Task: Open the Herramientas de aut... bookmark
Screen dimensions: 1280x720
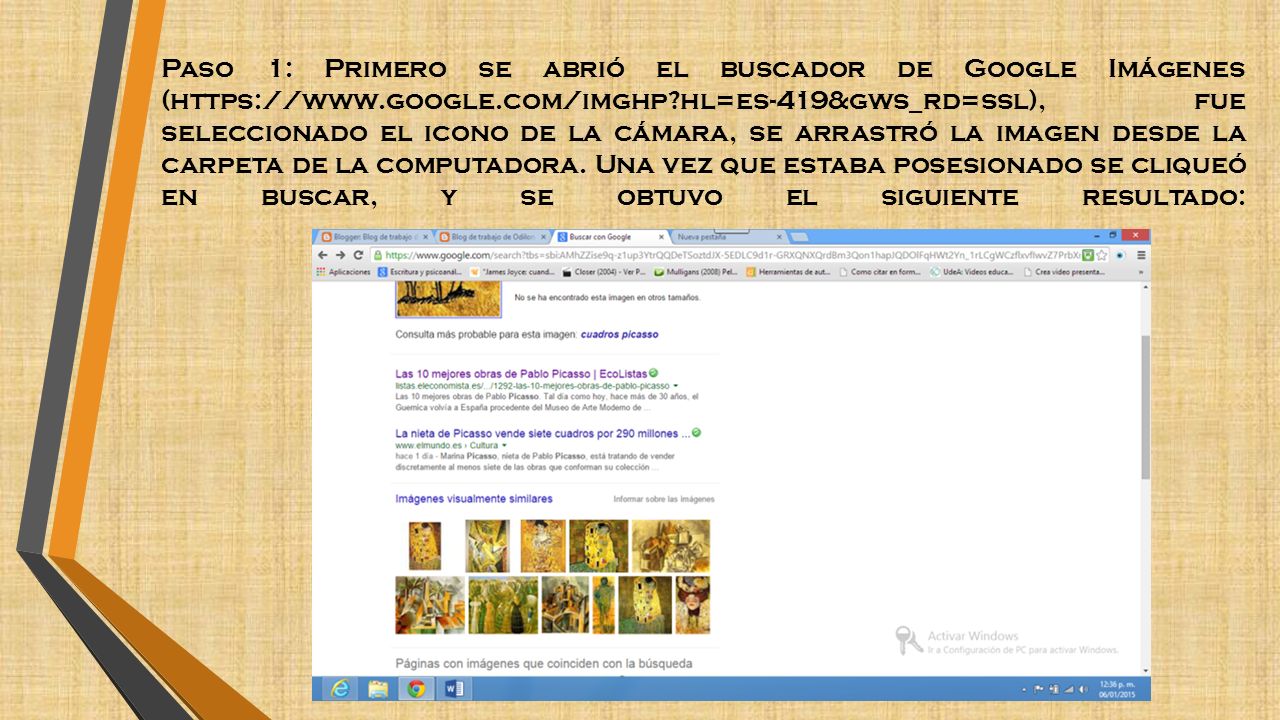Action: [x=789, y=271]
